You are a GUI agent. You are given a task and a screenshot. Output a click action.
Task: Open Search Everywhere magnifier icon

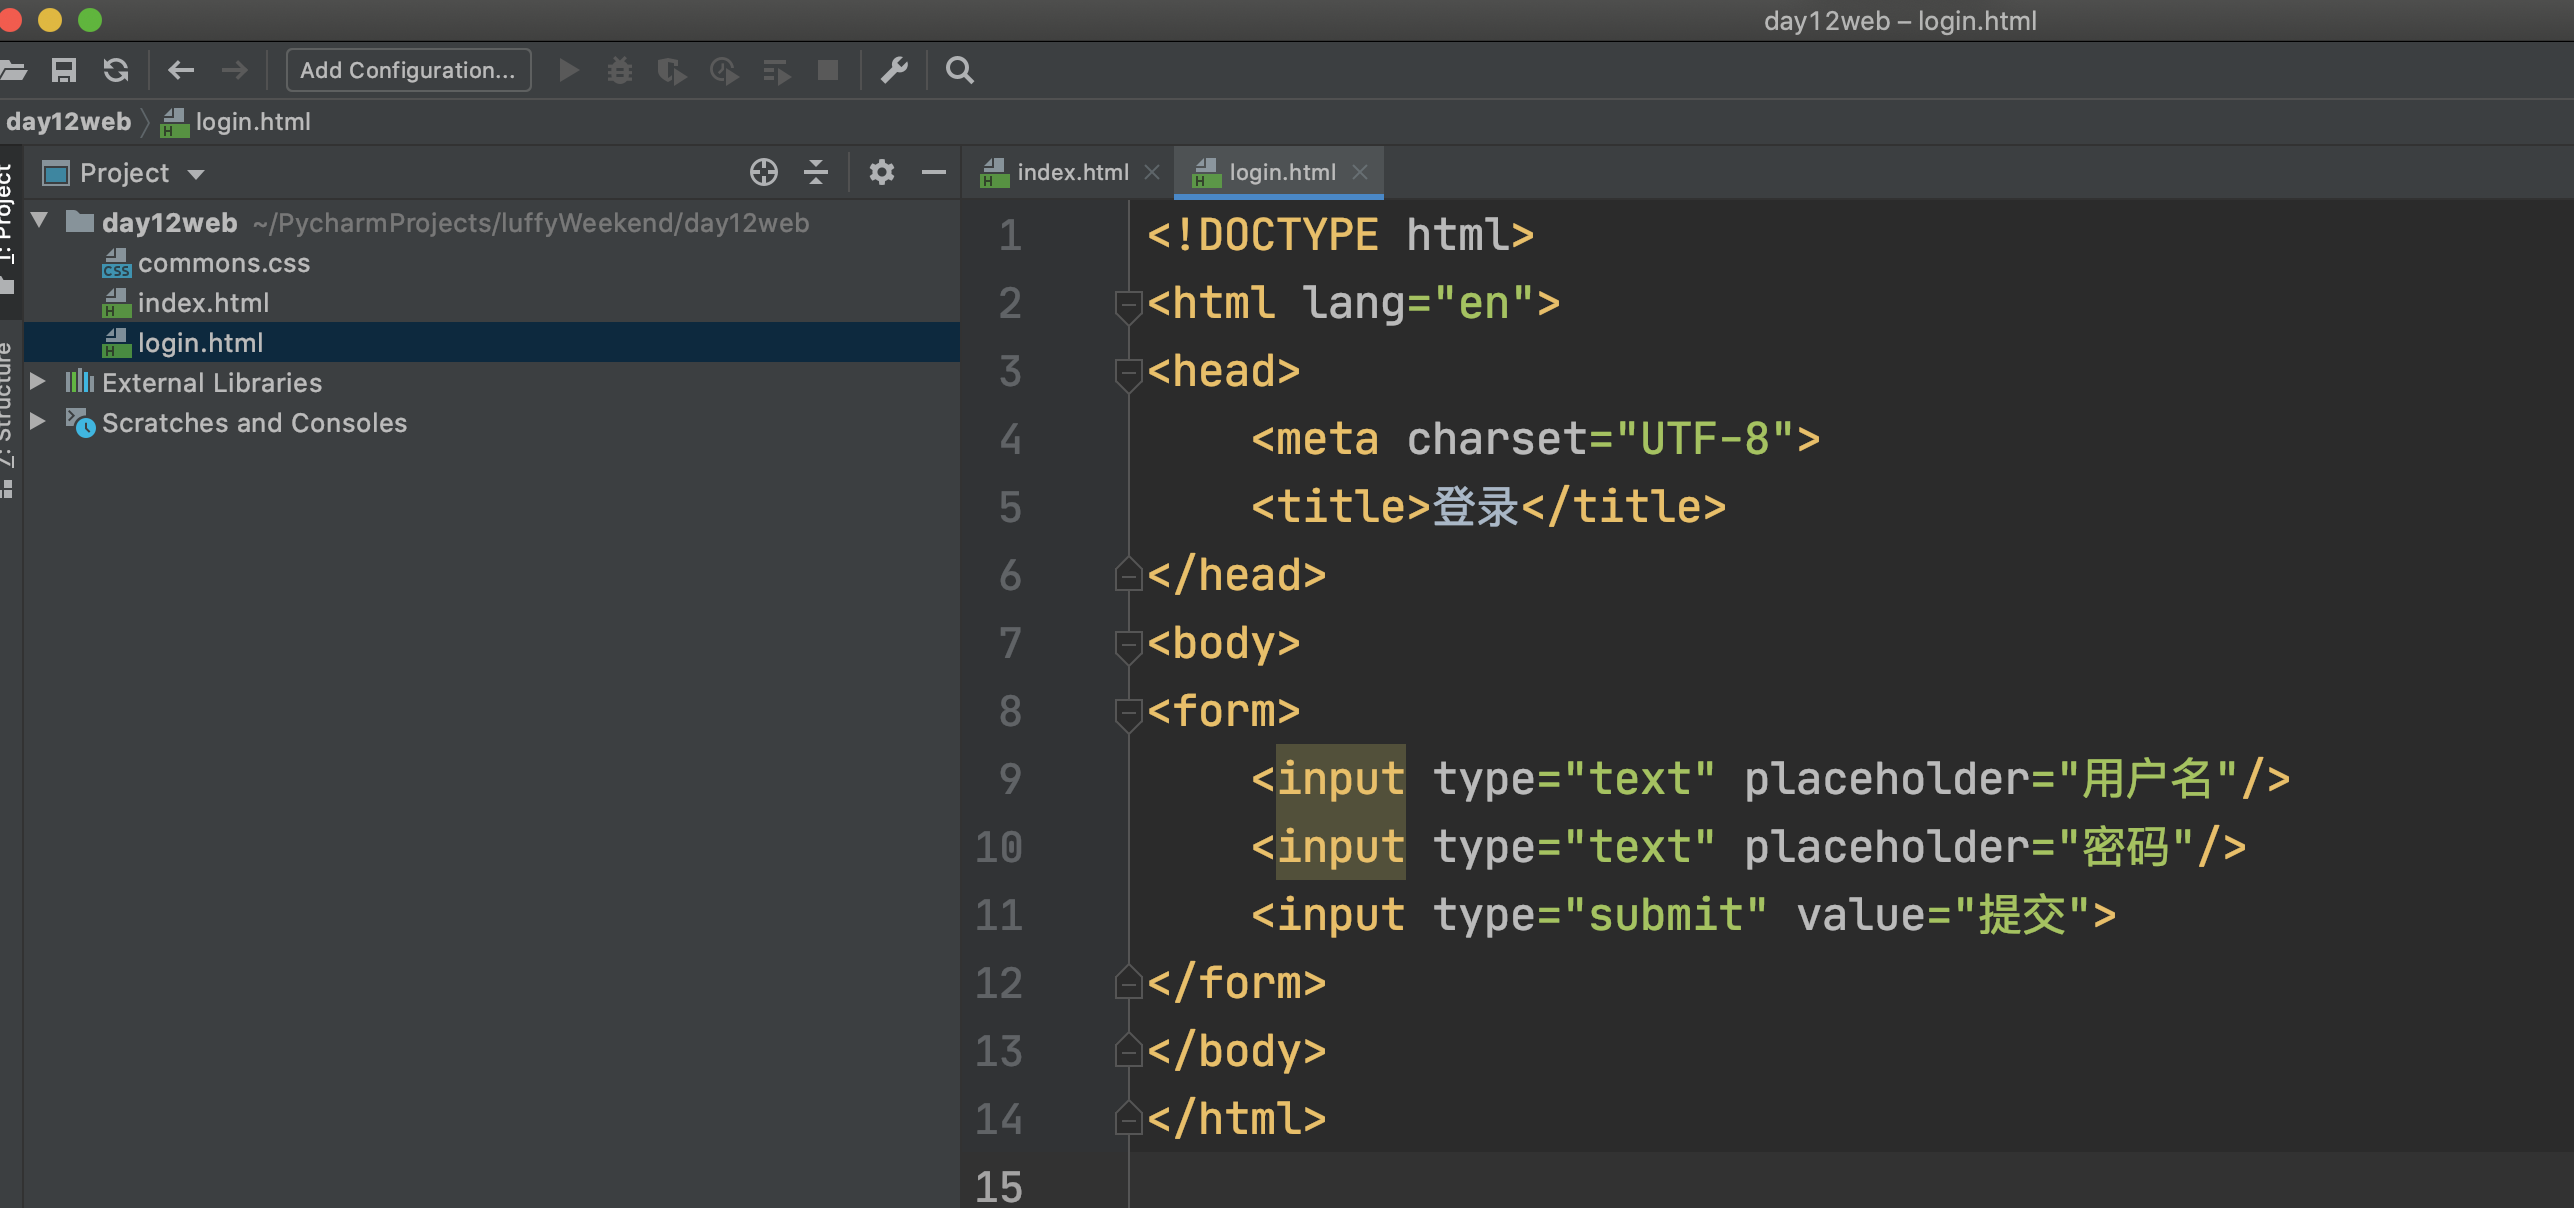960,70
